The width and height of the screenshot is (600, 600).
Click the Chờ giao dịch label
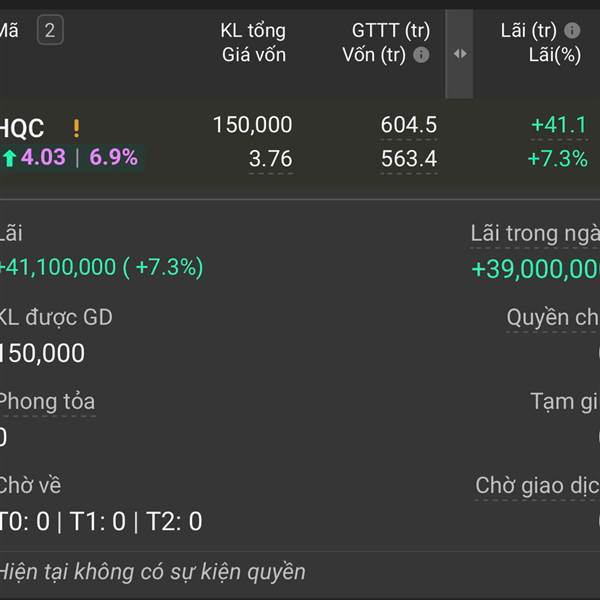(536, 486)
